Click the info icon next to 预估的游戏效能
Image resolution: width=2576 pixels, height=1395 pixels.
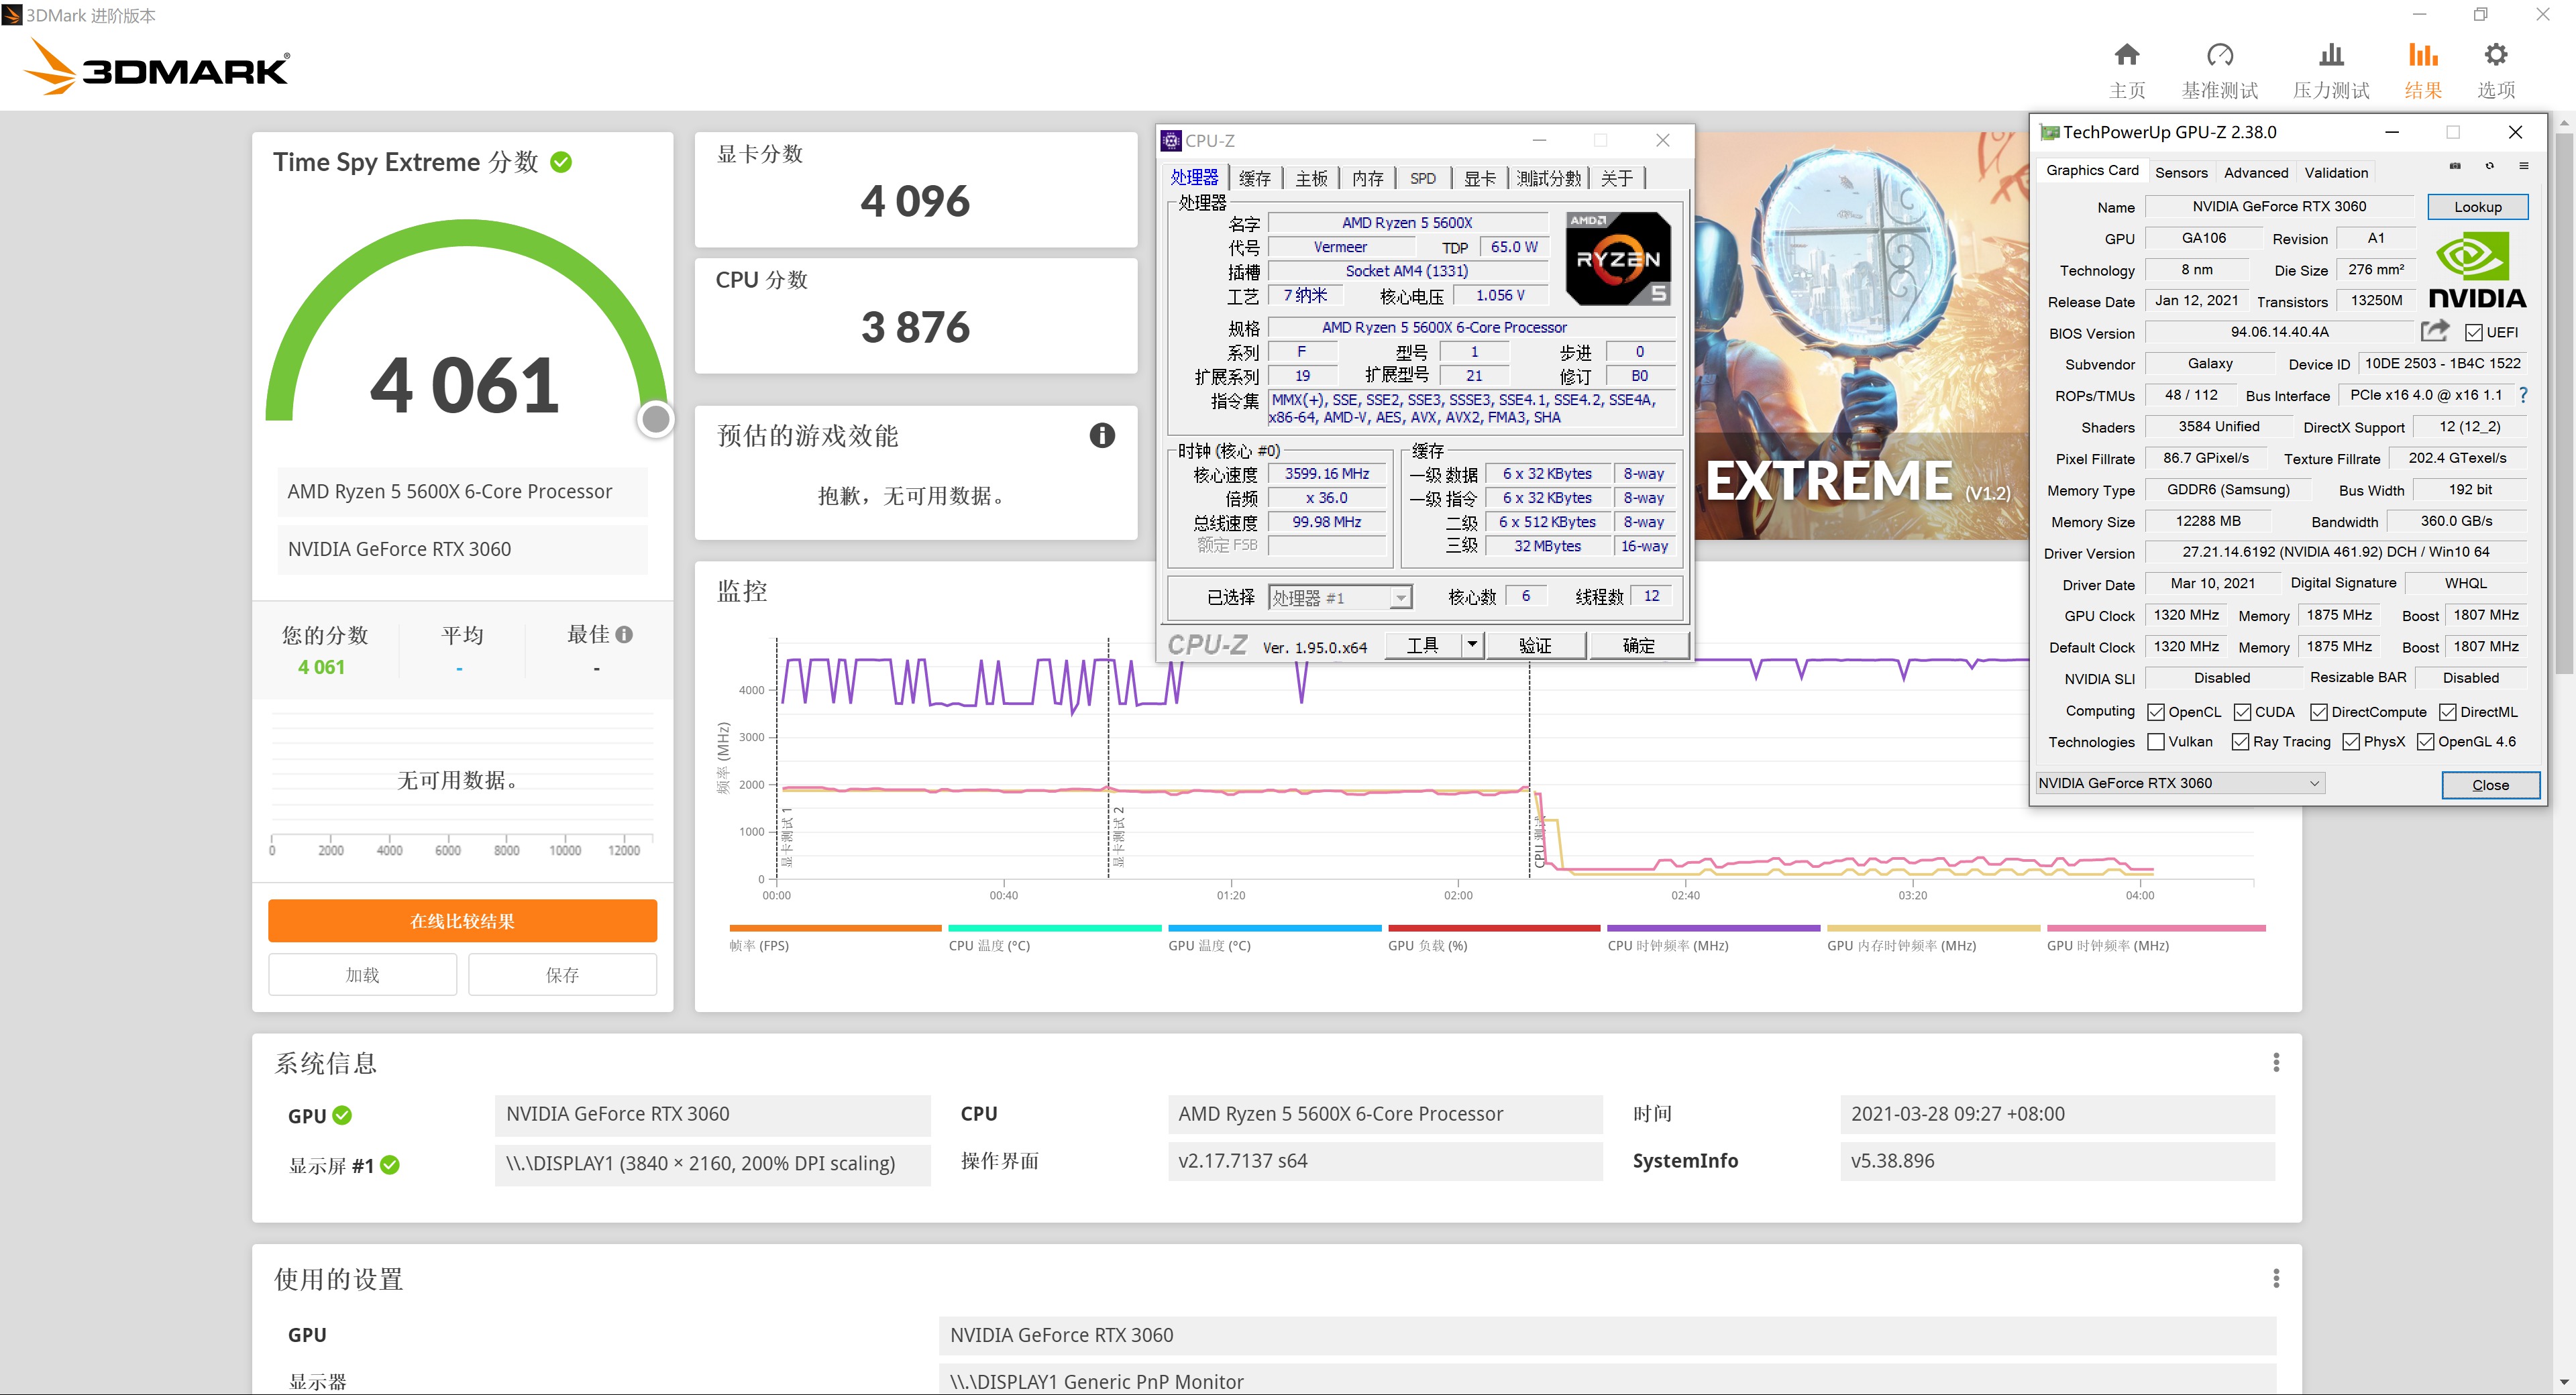coord(1101,435)
